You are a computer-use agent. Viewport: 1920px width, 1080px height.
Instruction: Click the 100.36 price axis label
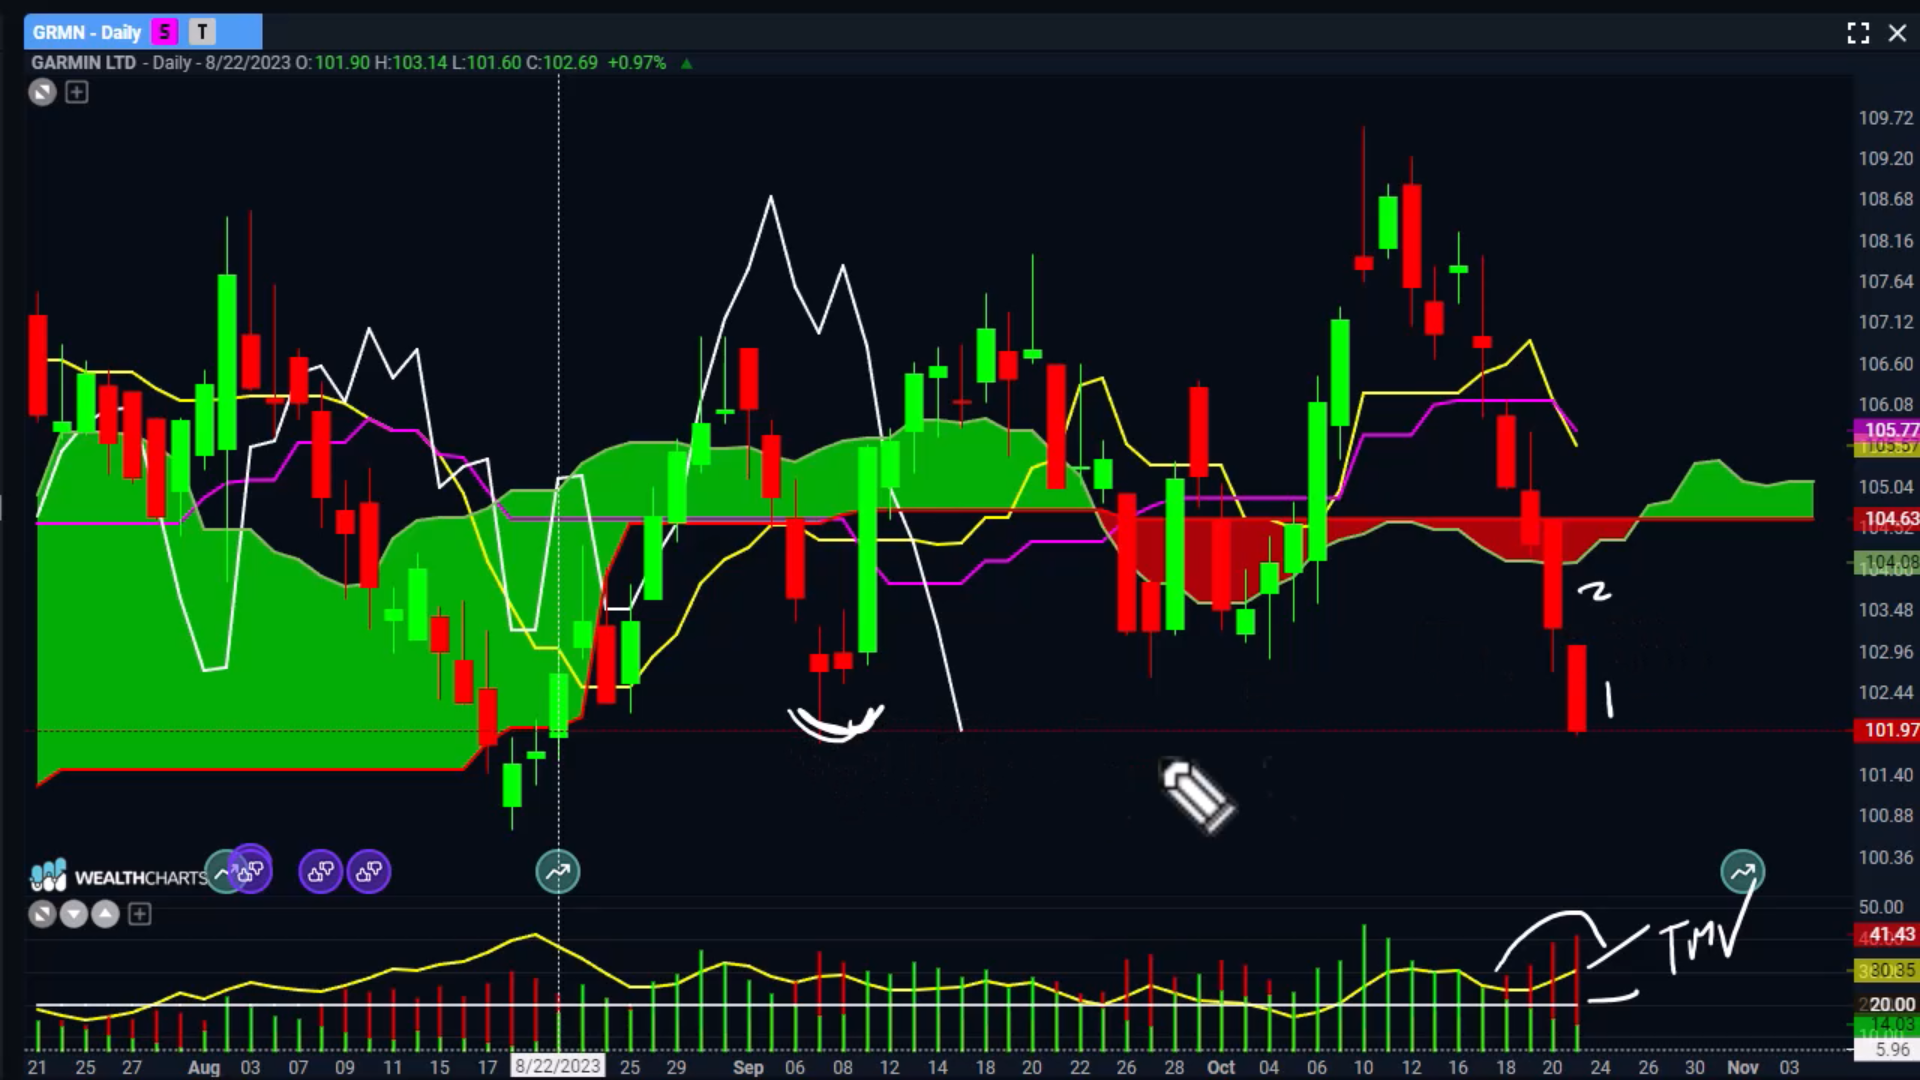1886,857
